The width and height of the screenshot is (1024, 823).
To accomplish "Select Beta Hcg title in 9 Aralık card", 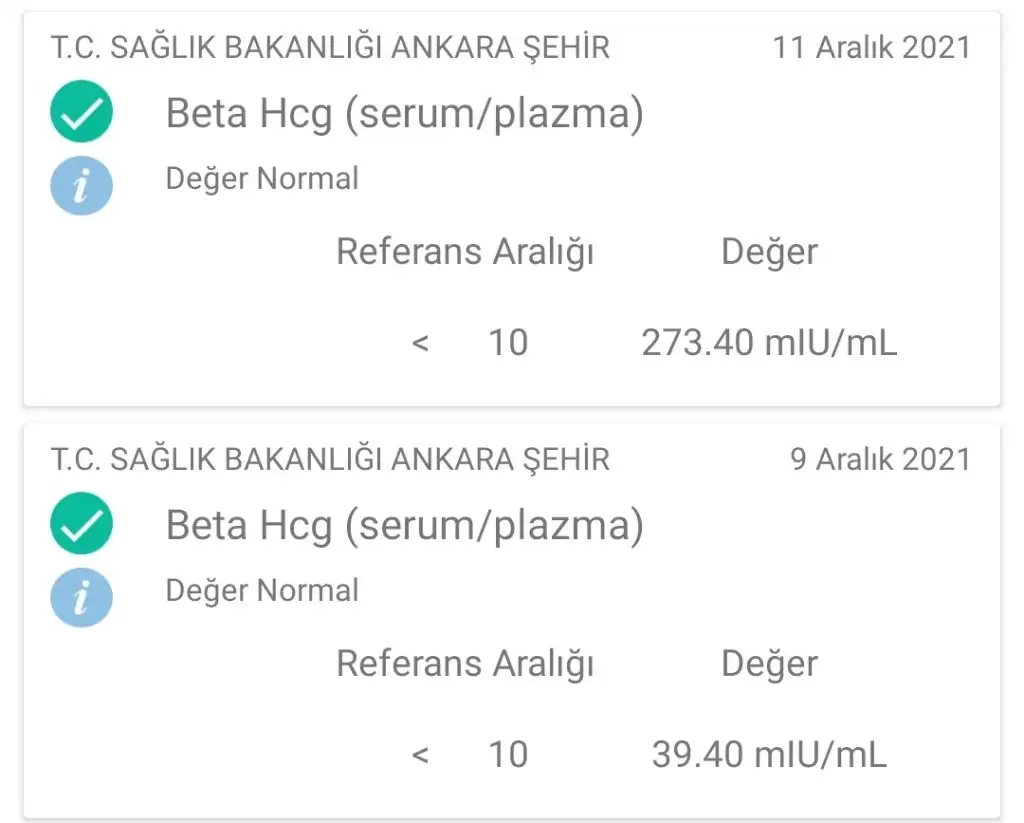I will pyautogui.click(x=404, y=526).
